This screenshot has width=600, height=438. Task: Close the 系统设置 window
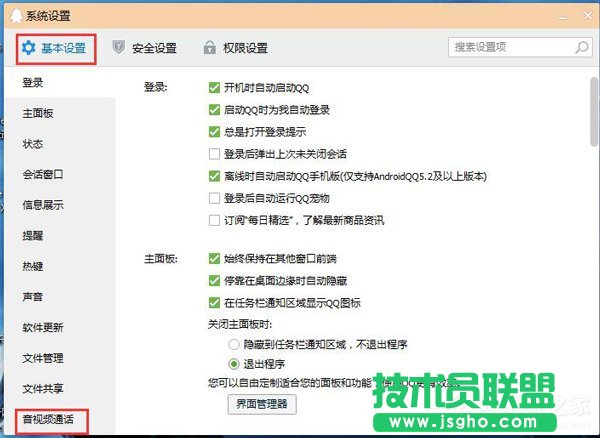point(587,15)
